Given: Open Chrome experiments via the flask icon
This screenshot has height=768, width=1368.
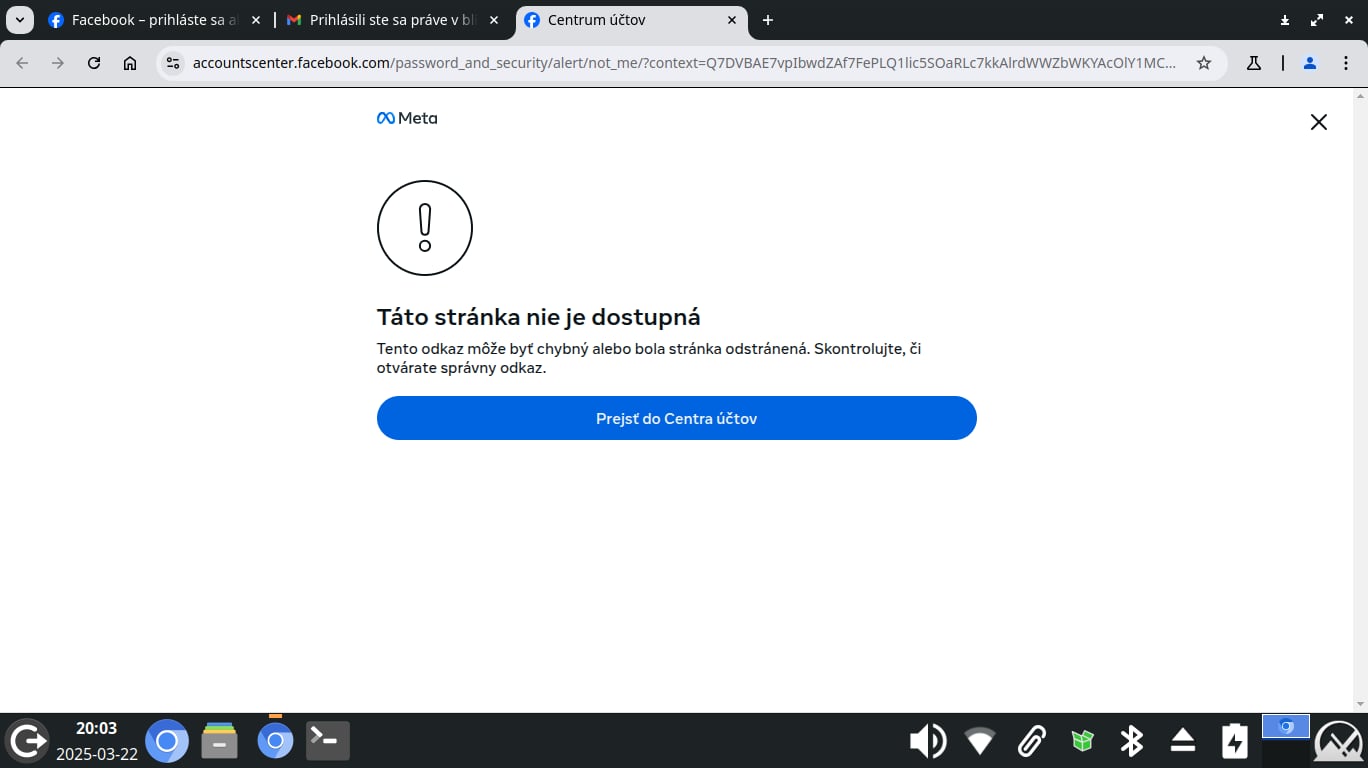Looking at the screenshot, I should 1254,62.
